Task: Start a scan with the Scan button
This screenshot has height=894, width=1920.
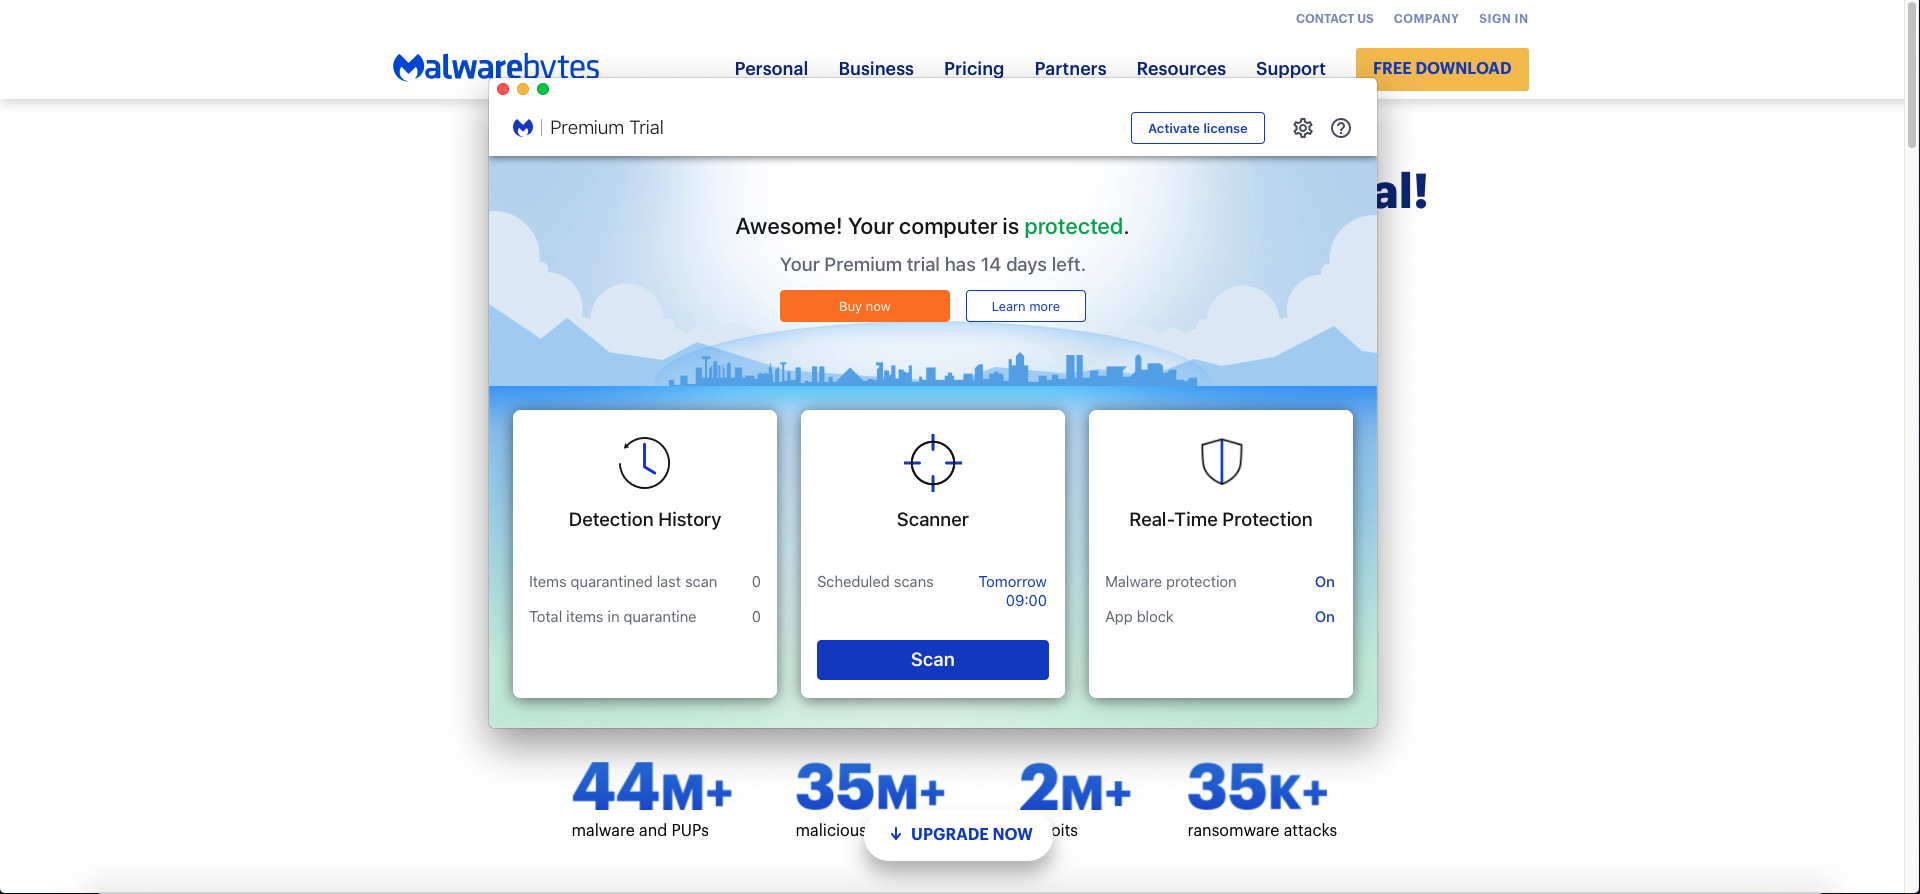Action: 933,660
